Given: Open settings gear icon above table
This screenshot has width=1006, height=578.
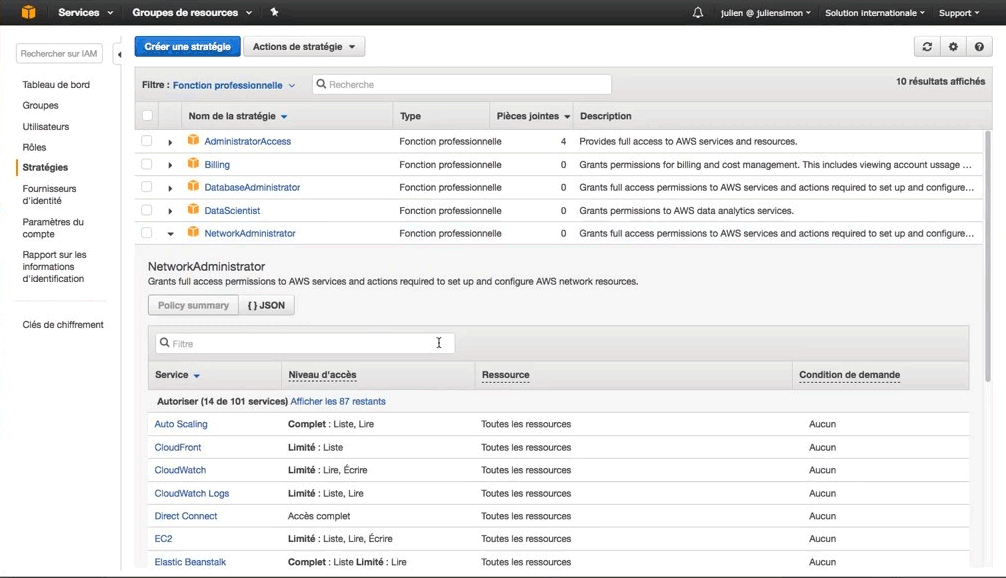Looking at the screenshot, I should coord(953,47).
